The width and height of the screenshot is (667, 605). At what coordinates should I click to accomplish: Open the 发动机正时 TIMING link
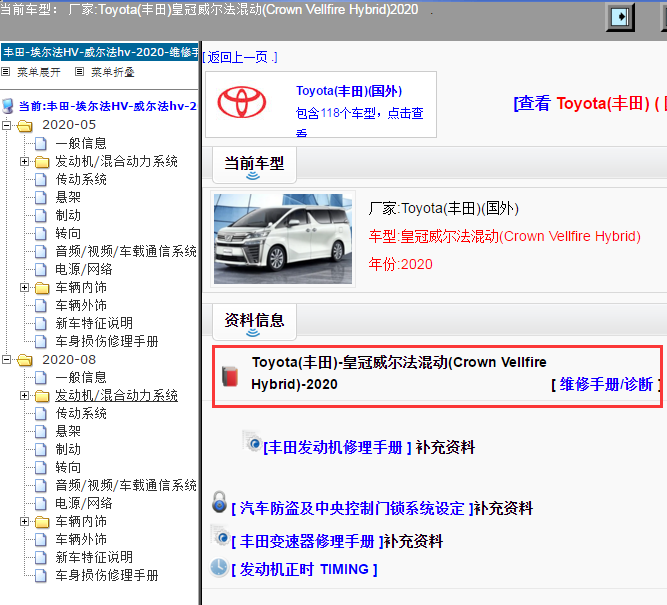click(x=305, y=569)
